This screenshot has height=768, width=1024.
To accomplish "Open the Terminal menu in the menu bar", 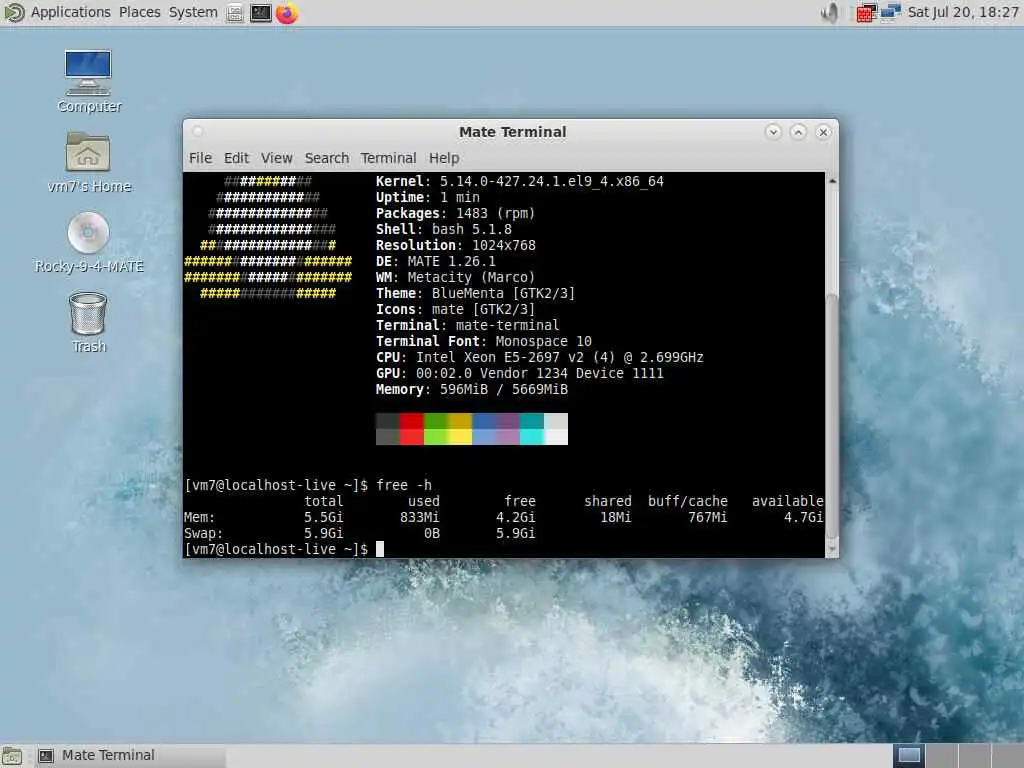I will (x=389, y=158).
